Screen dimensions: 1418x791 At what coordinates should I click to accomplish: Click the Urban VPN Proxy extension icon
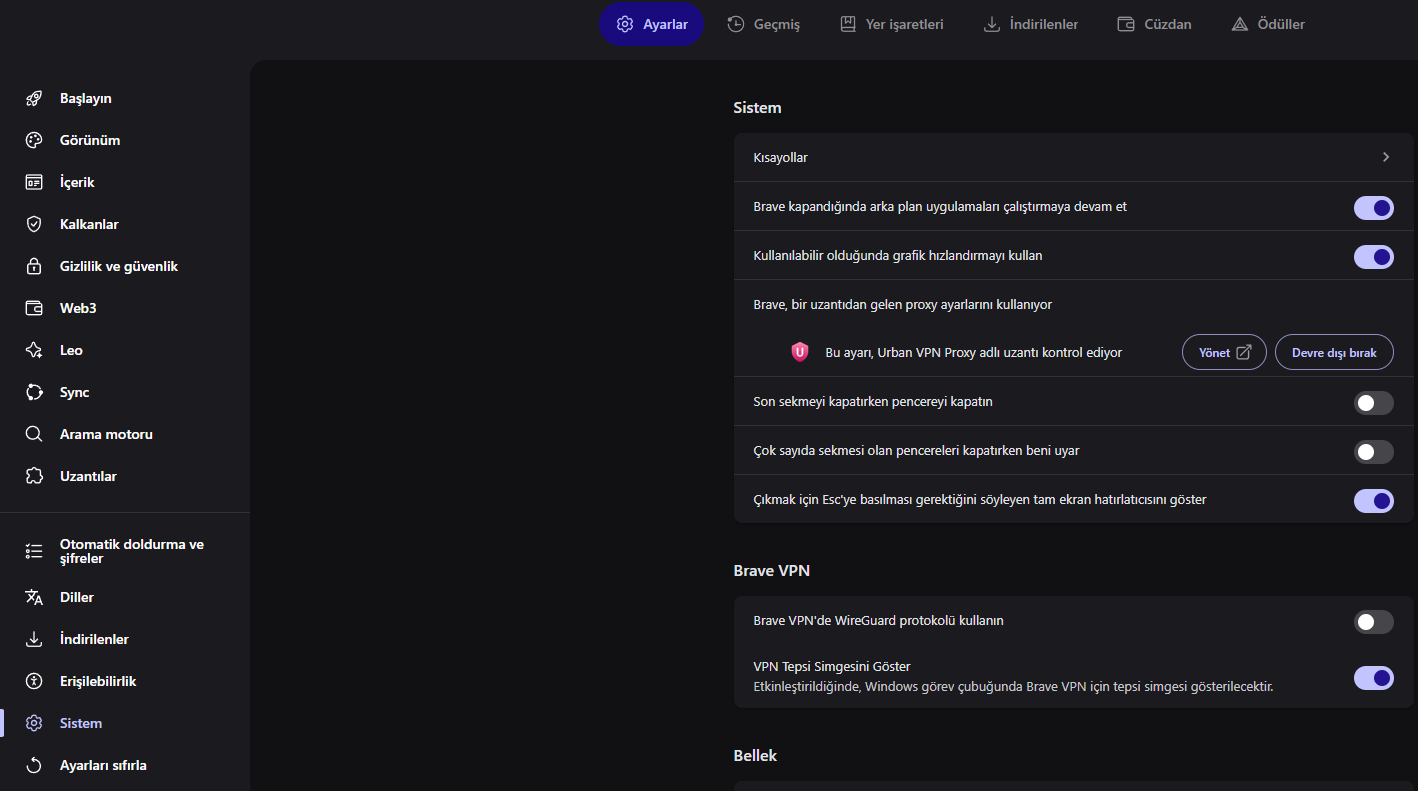799,352
